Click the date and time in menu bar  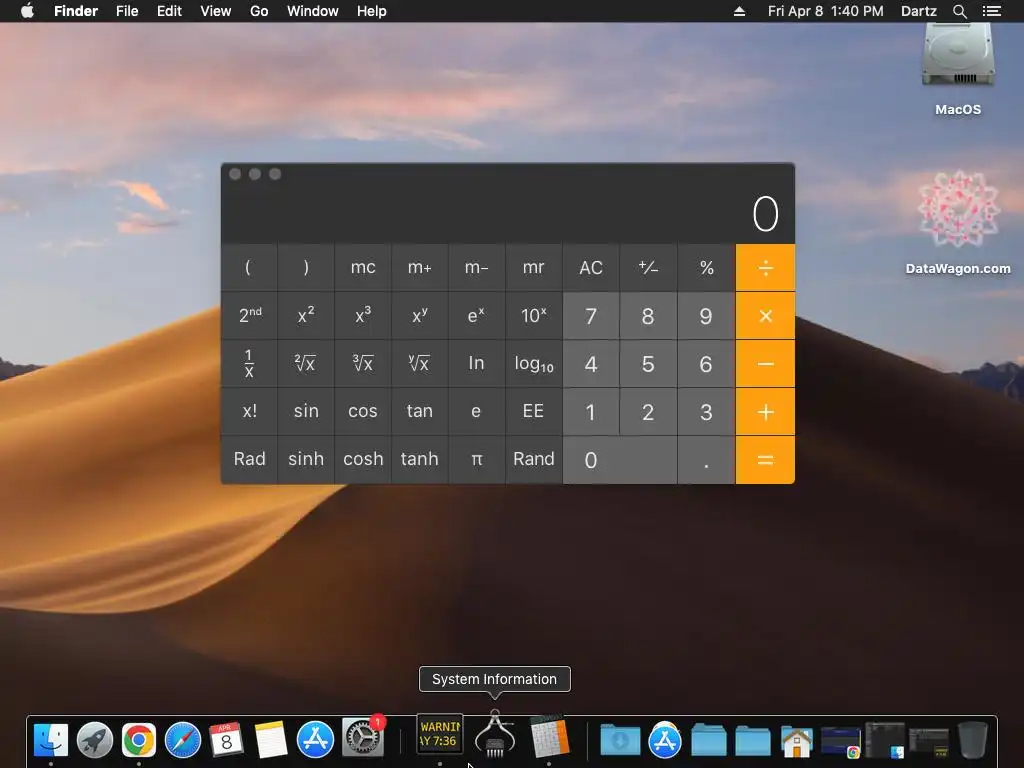[825, 11]
